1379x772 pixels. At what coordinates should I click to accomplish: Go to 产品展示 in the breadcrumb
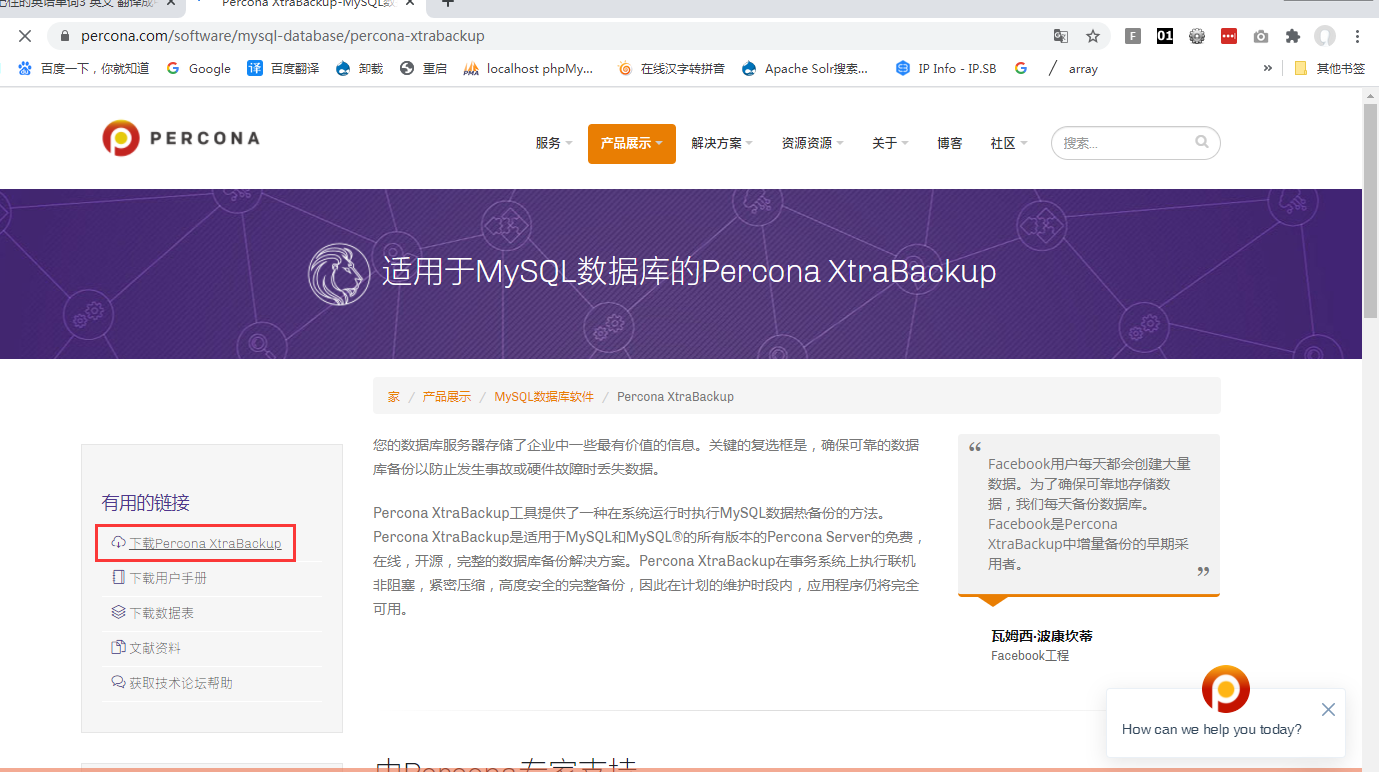[x=447, y=397]
